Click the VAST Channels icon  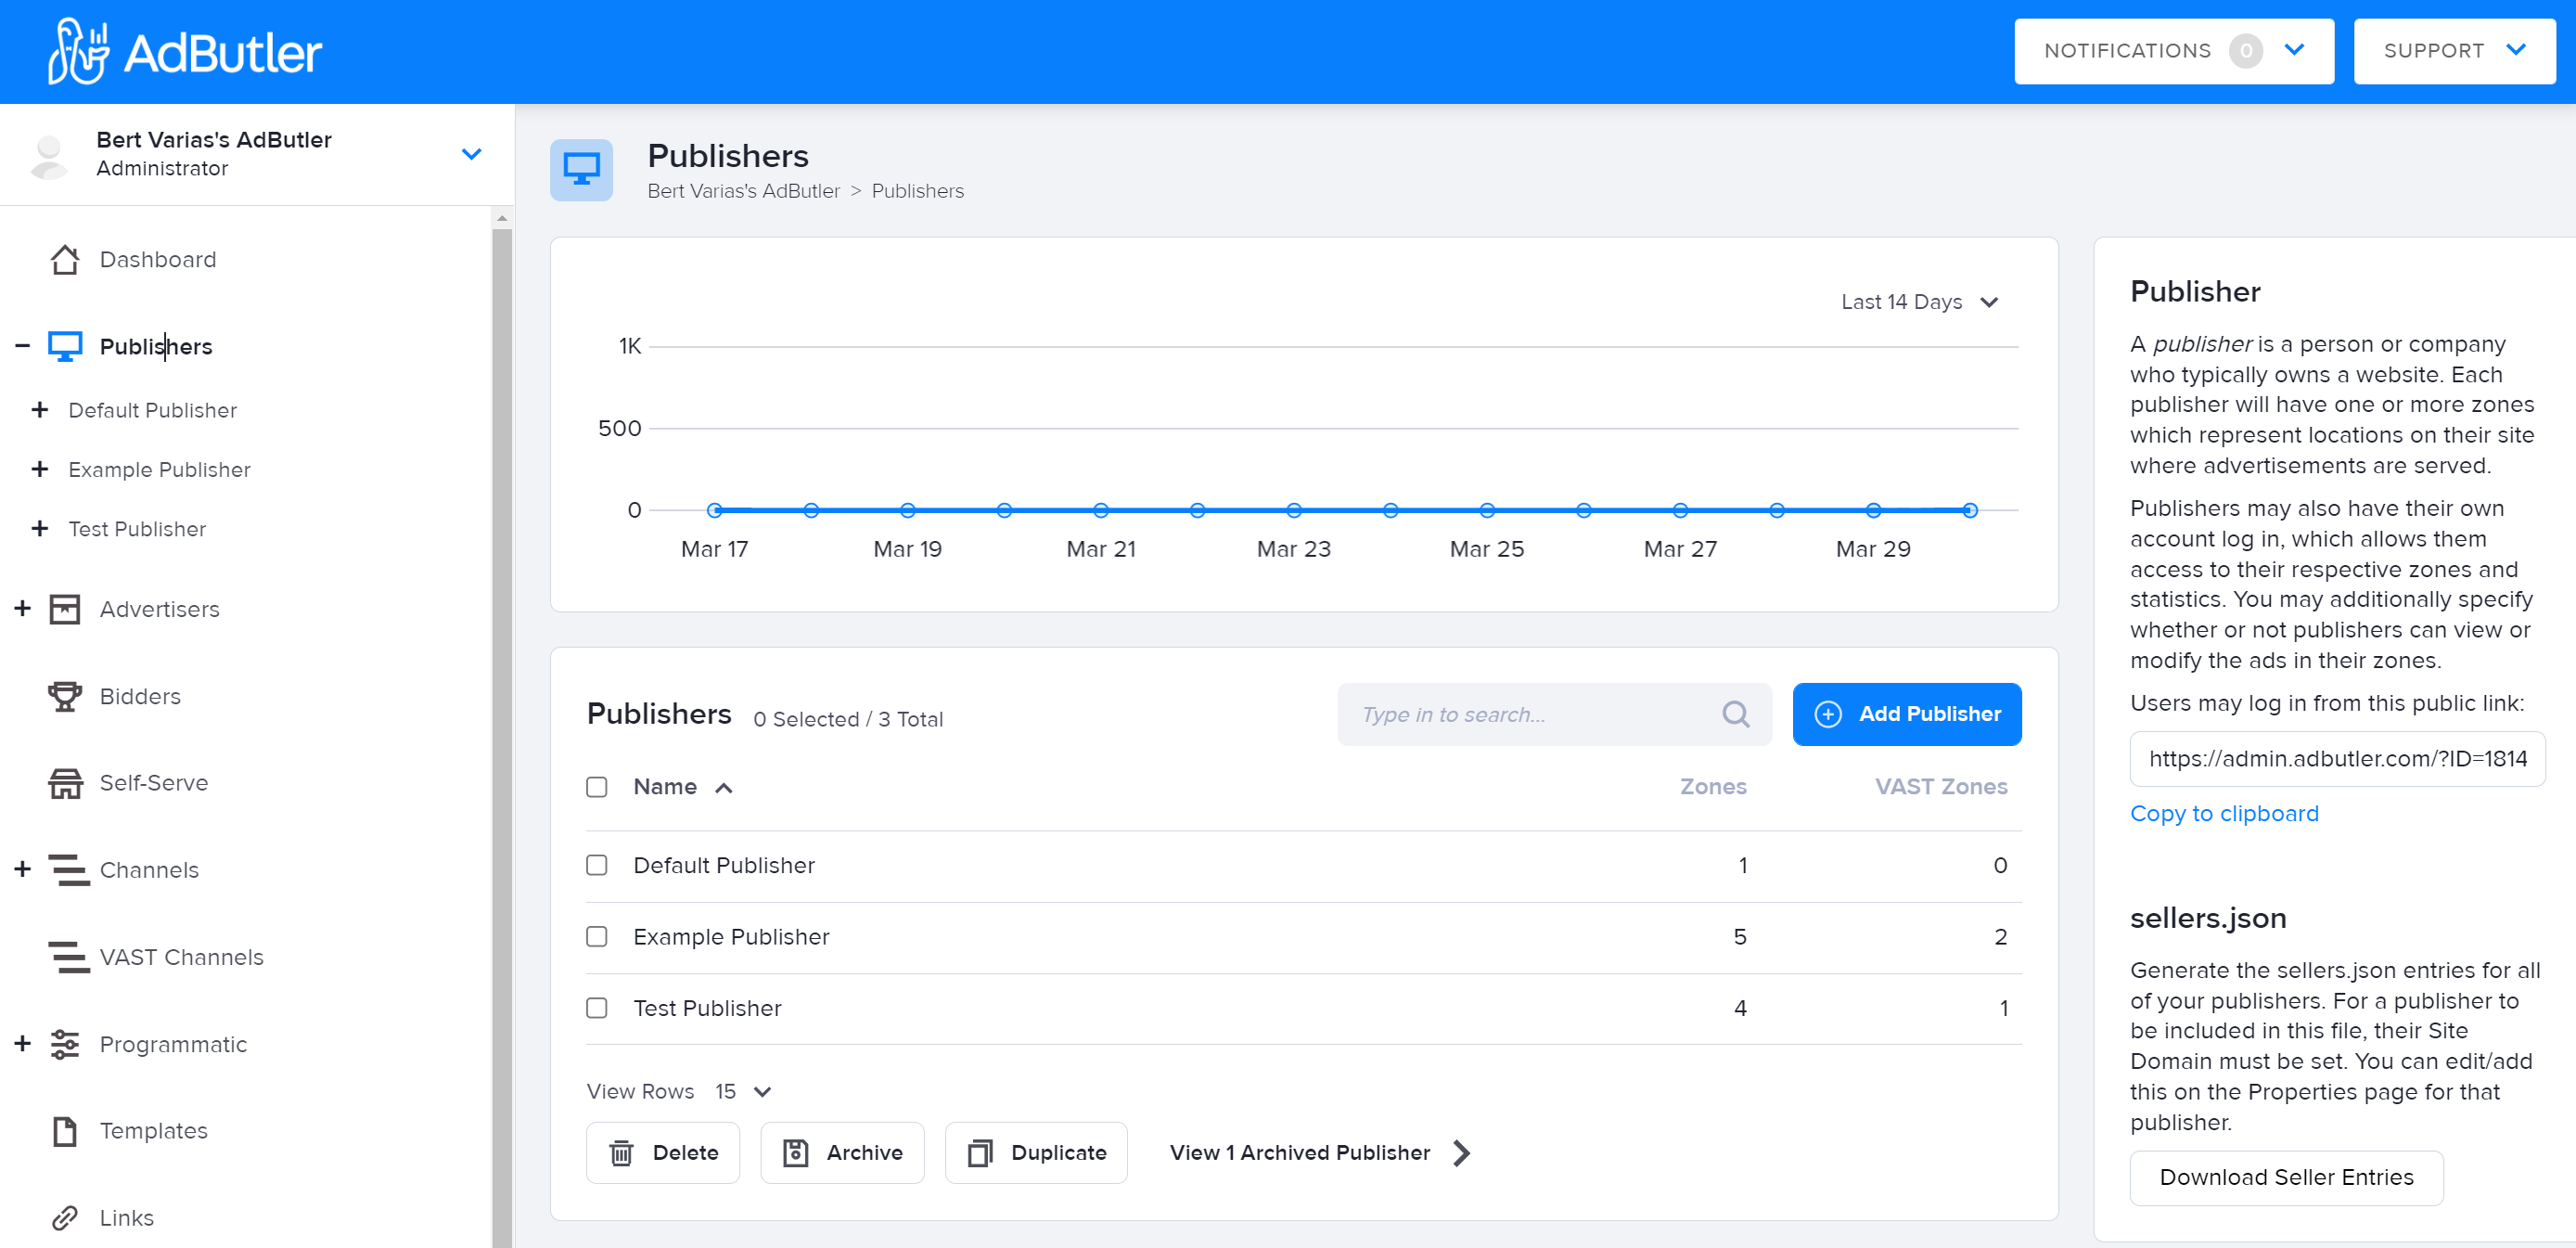[x=68, y=957]
